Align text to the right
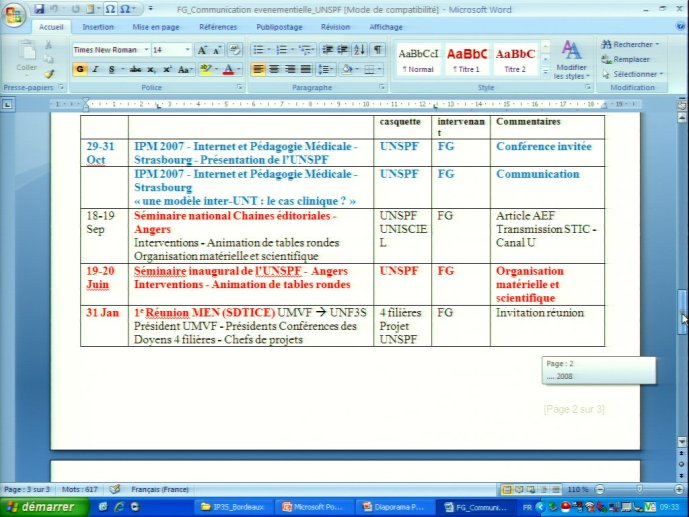The height and width of the screenshot is (517, 689). (290, 69)
